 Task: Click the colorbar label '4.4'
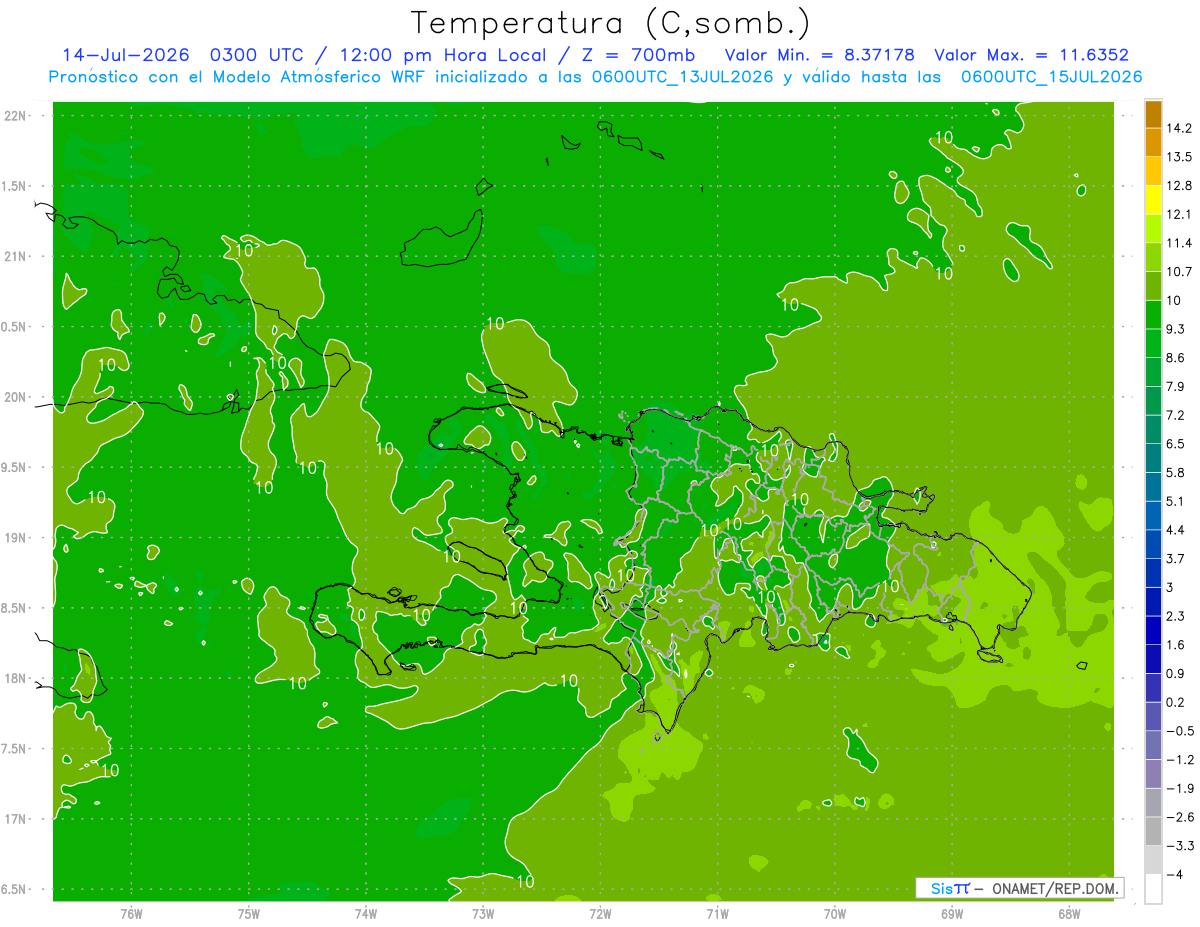pyautogui.click(x=1175, y=529)
